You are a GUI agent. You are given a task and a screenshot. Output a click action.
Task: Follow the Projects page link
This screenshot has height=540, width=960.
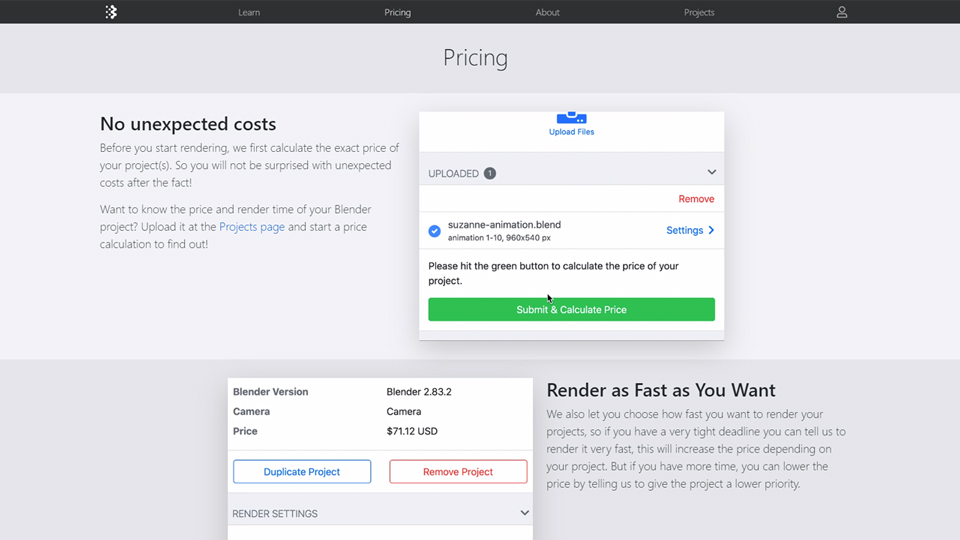point(252,227)
